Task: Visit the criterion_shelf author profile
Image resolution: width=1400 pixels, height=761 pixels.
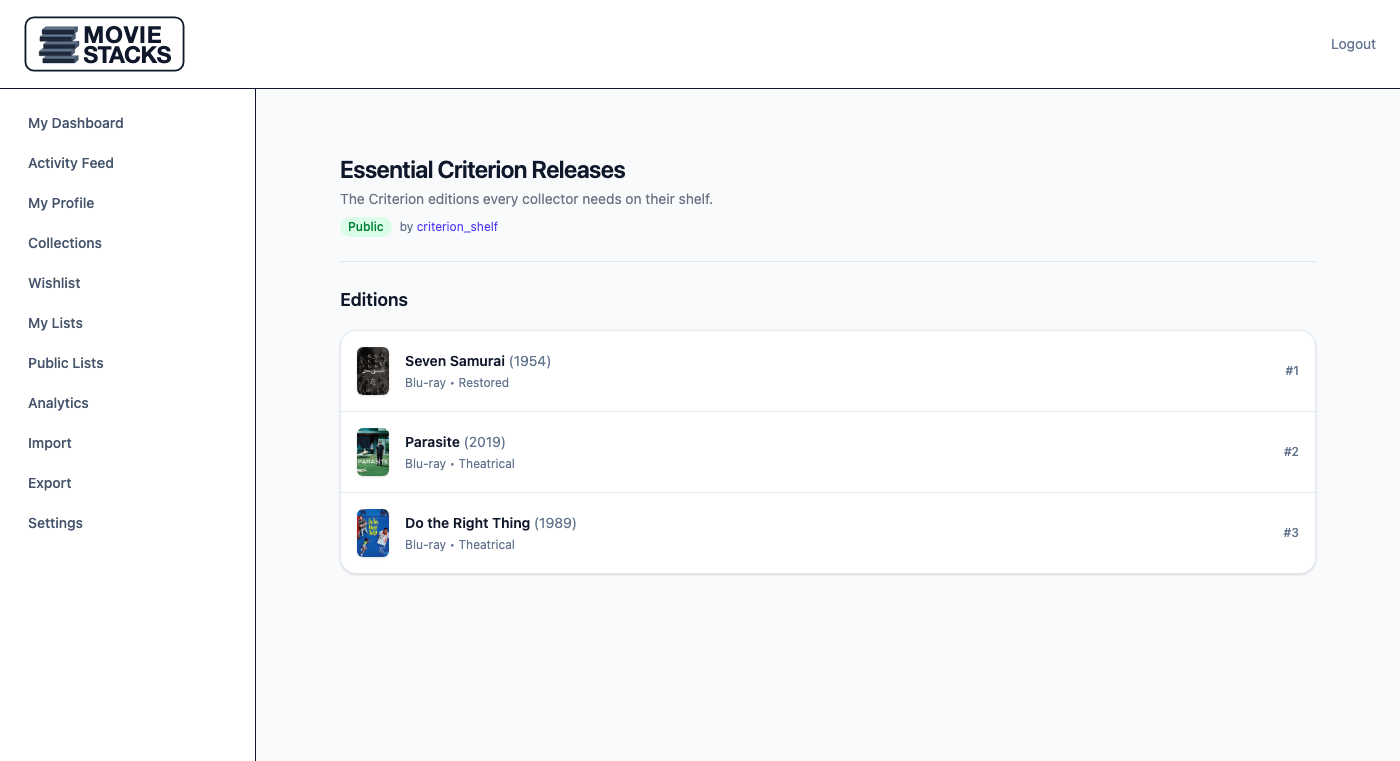Action: point(457,227)
